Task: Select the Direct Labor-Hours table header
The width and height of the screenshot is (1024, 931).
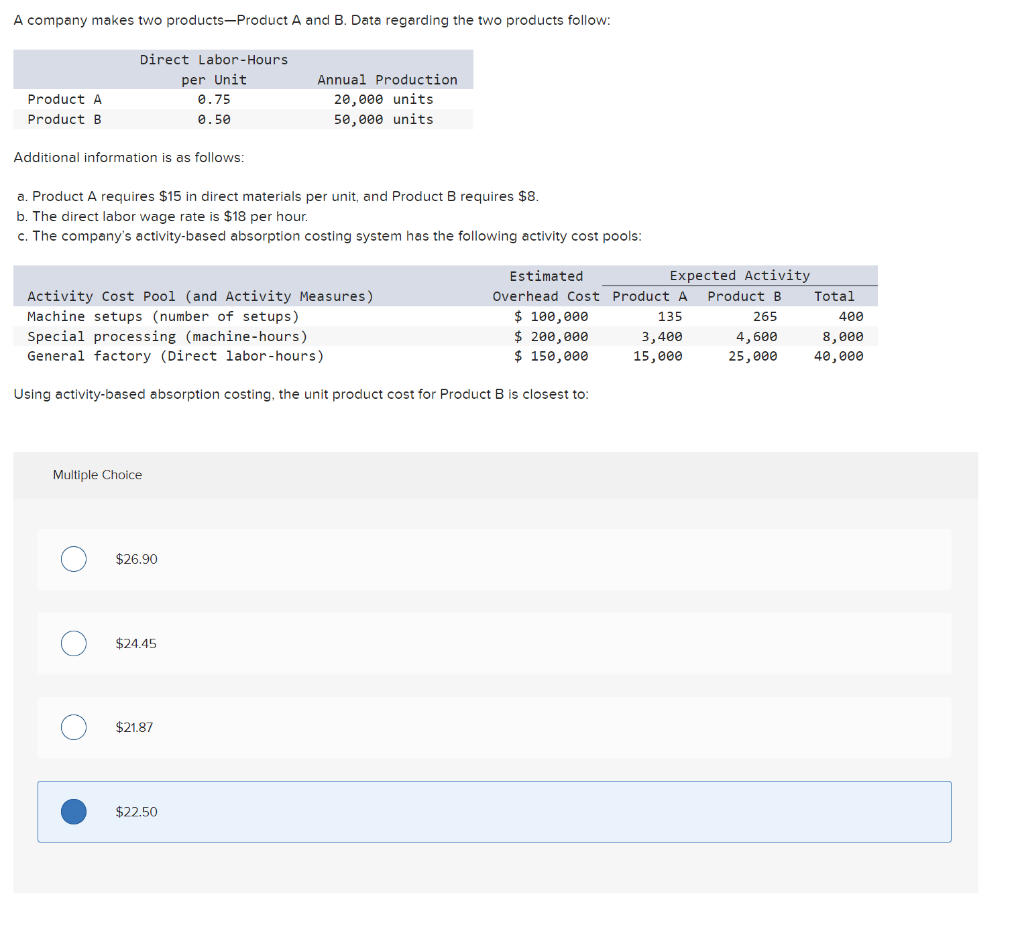Action: [213, 59]
